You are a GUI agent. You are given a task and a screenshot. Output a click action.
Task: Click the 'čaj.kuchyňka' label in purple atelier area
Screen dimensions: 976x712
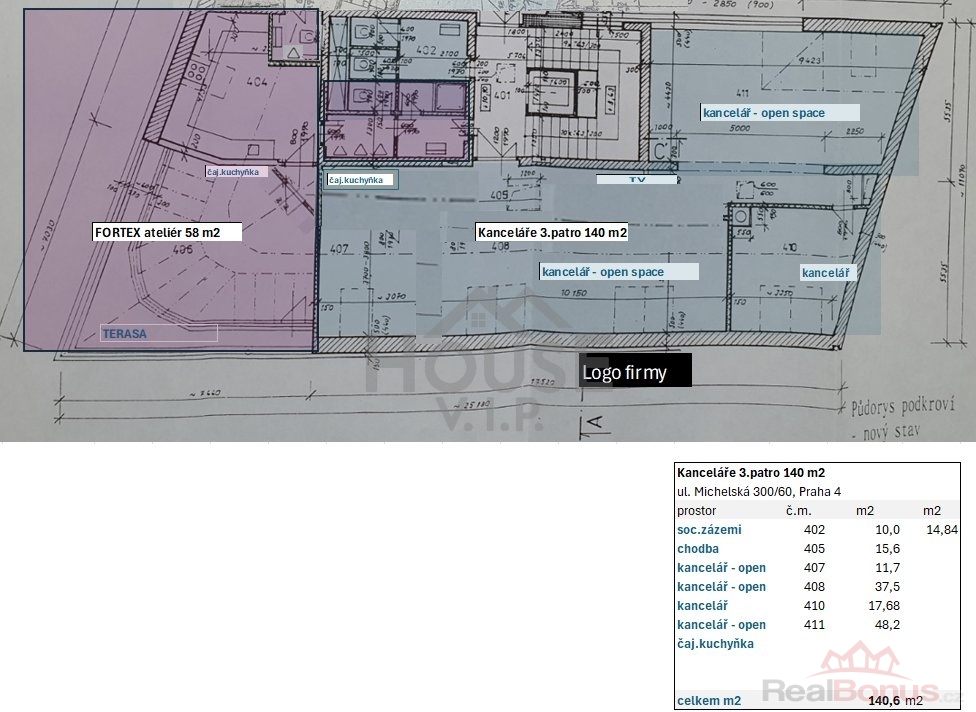235,172
